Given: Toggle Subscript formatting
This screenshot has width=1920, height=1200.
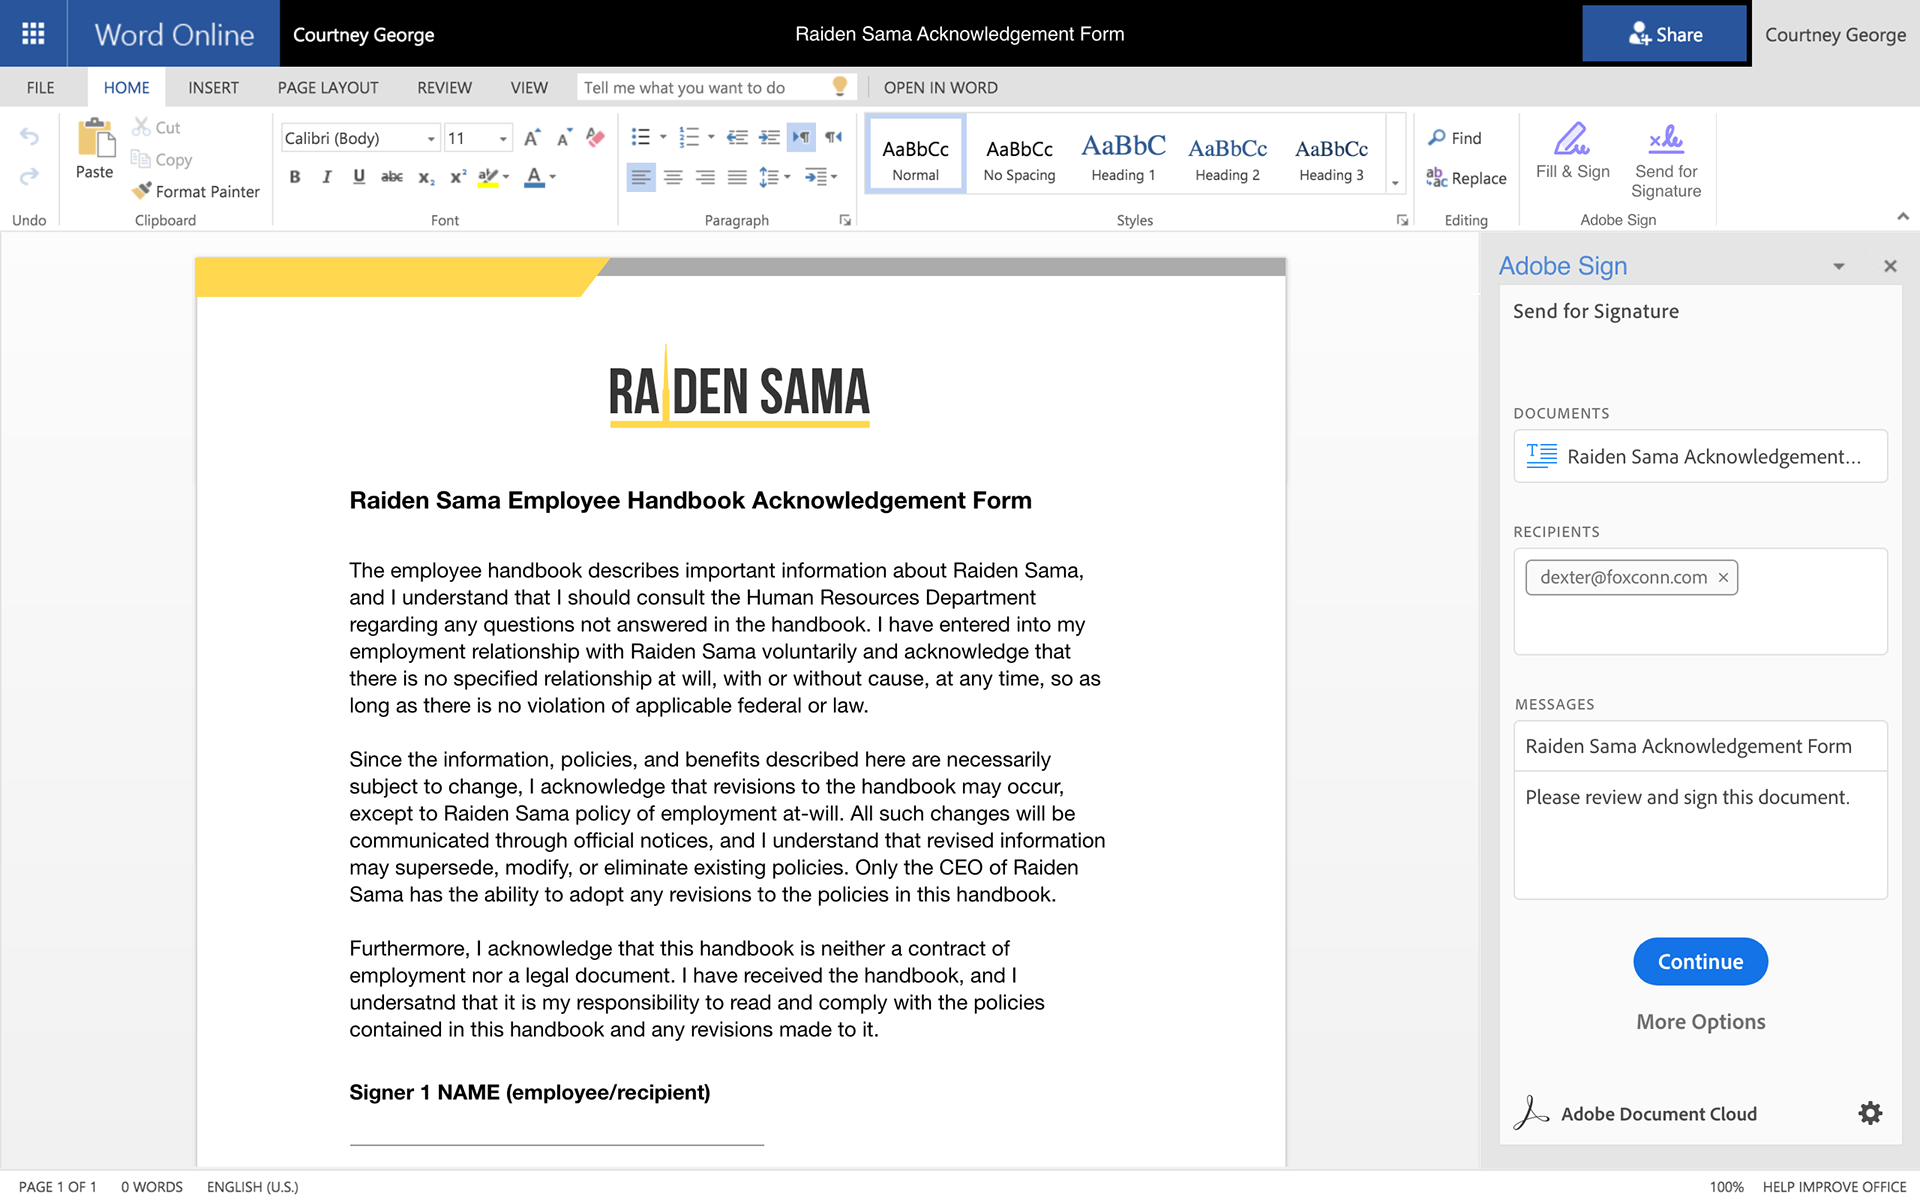Looking at the screenshot, I should coord(426,177).
